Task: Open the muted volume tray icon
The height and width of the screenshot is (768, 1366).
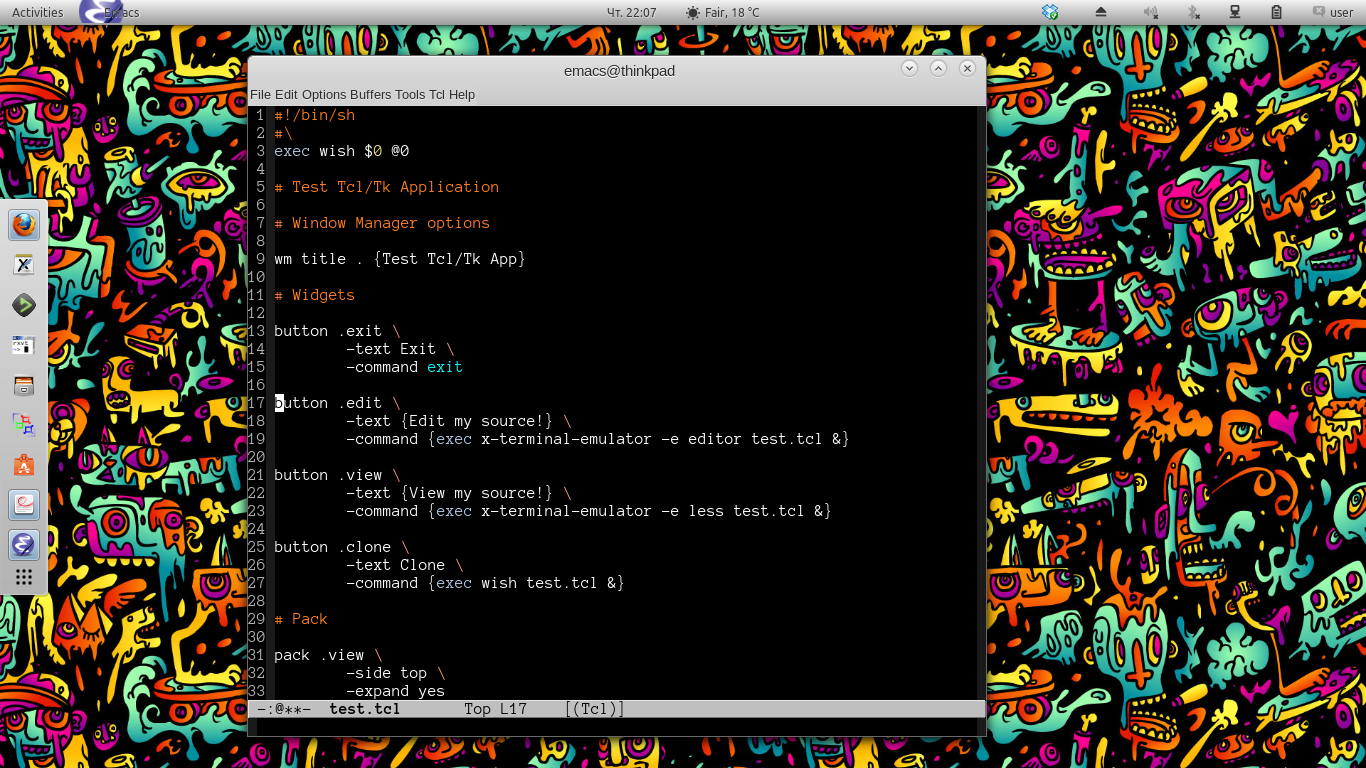Action: click(1151, 12)
